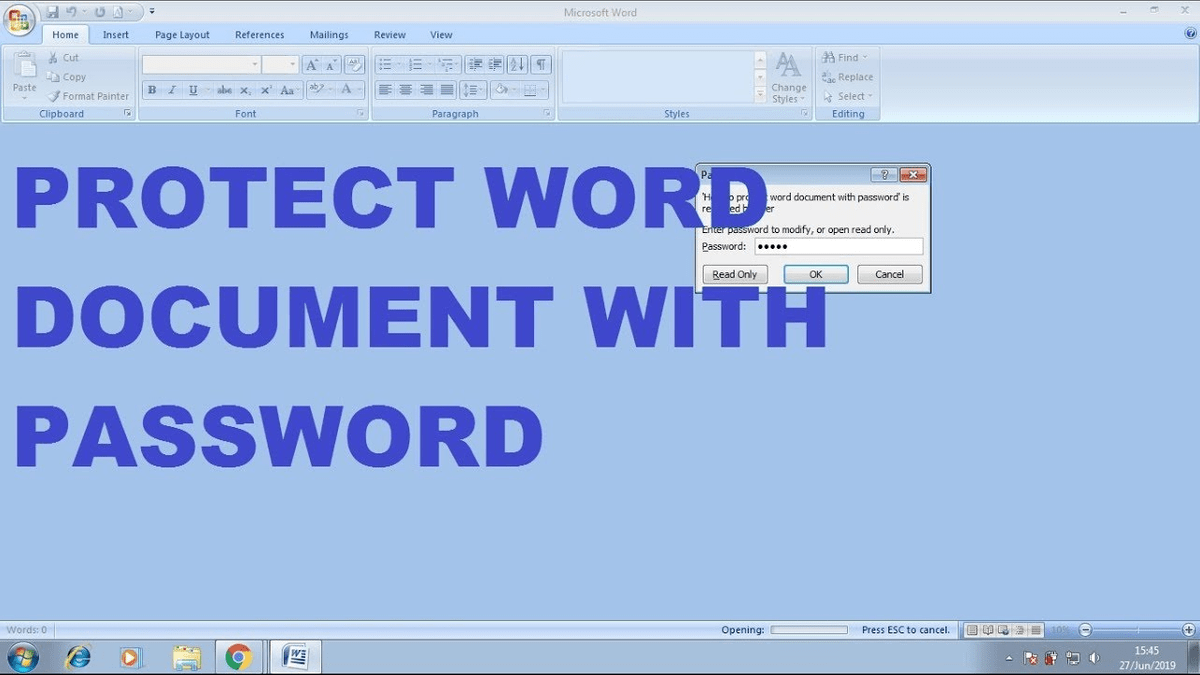This screenshot has height=675, width=1200.
Task: Open the Review tab
Action: (x=390, y=35)
